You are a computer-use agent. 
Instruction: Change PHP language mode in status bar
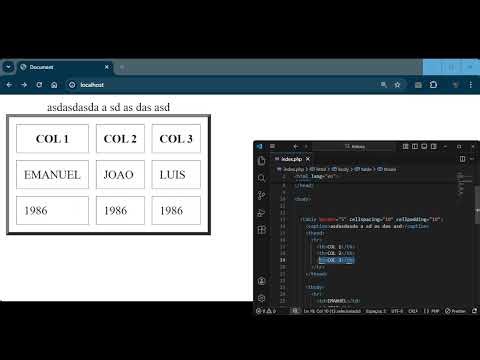tap(432, 311)
